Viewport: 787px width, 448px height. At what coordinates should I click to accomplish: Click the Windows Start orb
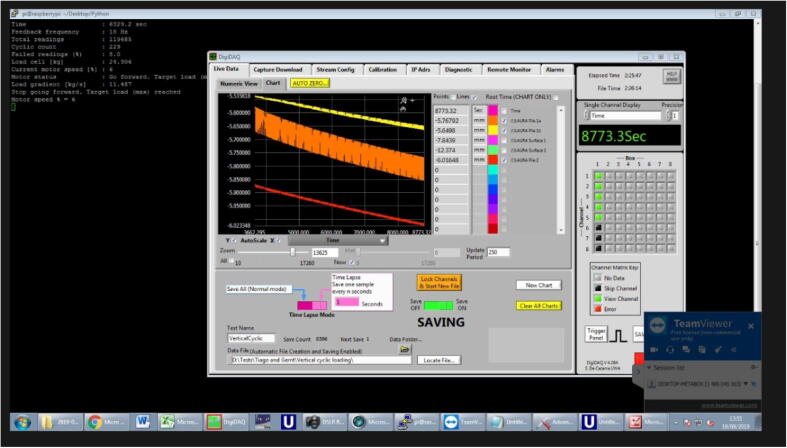[22, 422]
